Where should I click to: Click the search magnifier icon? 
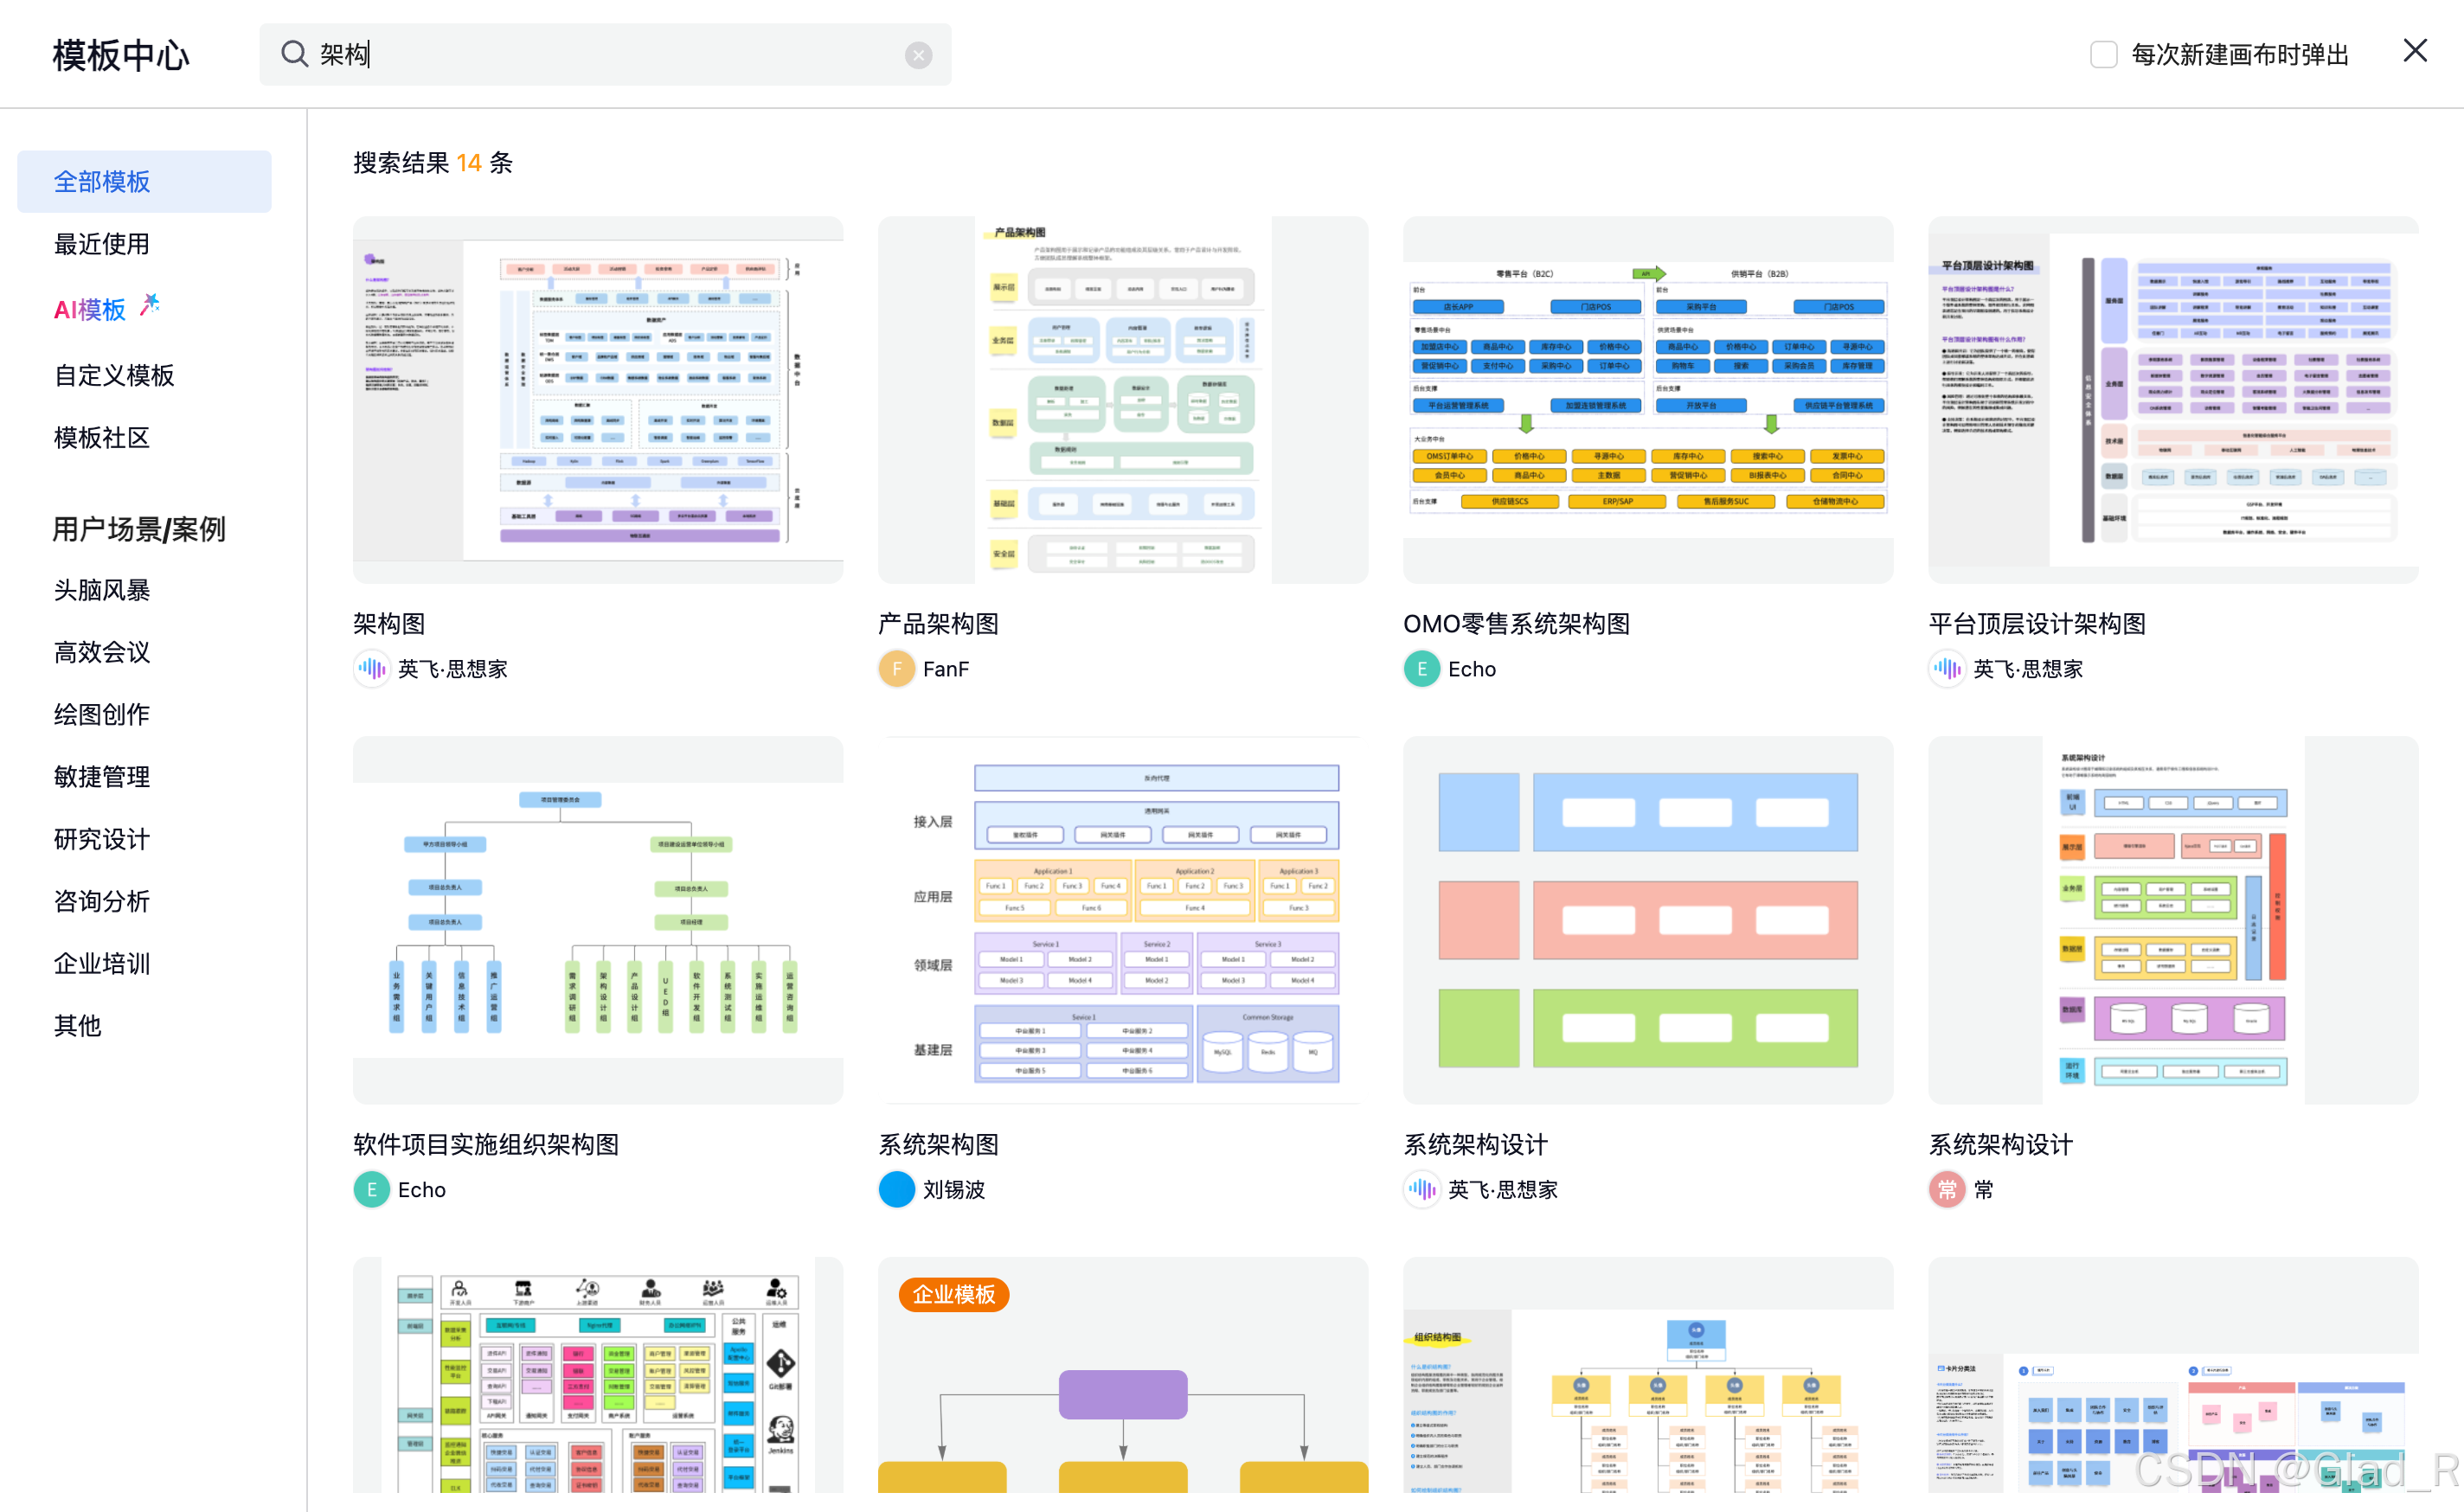(x=294, y=54)
